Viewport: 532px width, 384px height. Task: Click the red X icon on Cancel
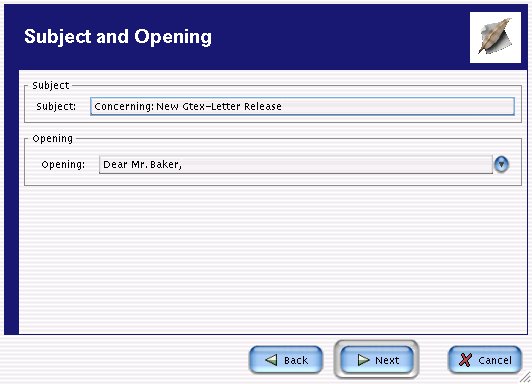(465, 360)
